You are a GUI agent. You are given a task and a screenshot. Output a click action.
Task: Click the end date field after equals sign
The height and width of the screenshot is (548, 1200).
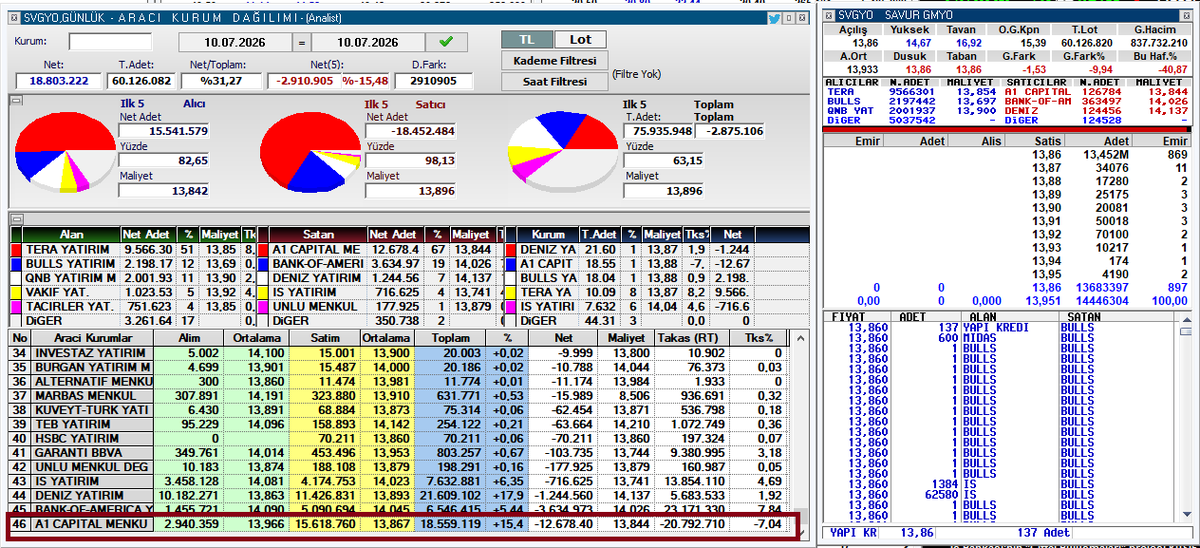click(368, 42)
